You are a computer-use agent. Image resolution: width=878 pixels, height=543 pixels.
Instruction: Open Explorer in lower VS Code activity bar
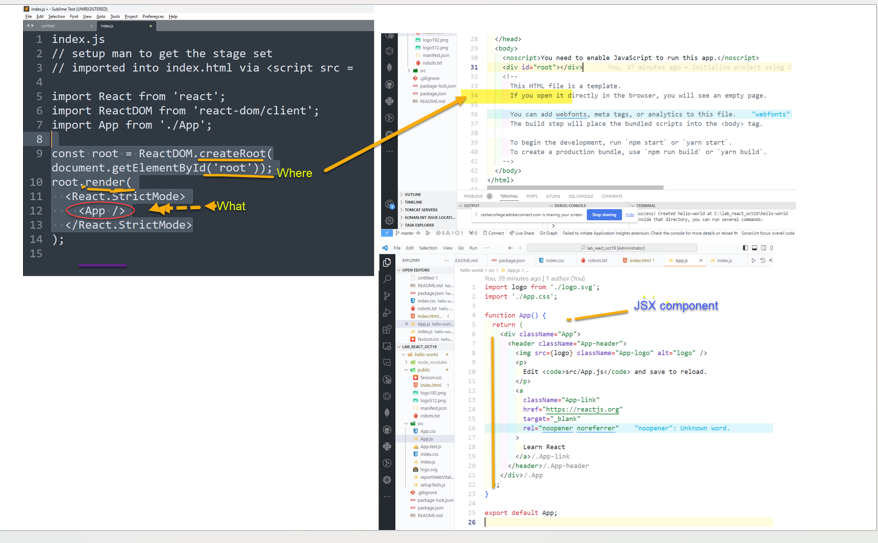(x=387, y=262)
